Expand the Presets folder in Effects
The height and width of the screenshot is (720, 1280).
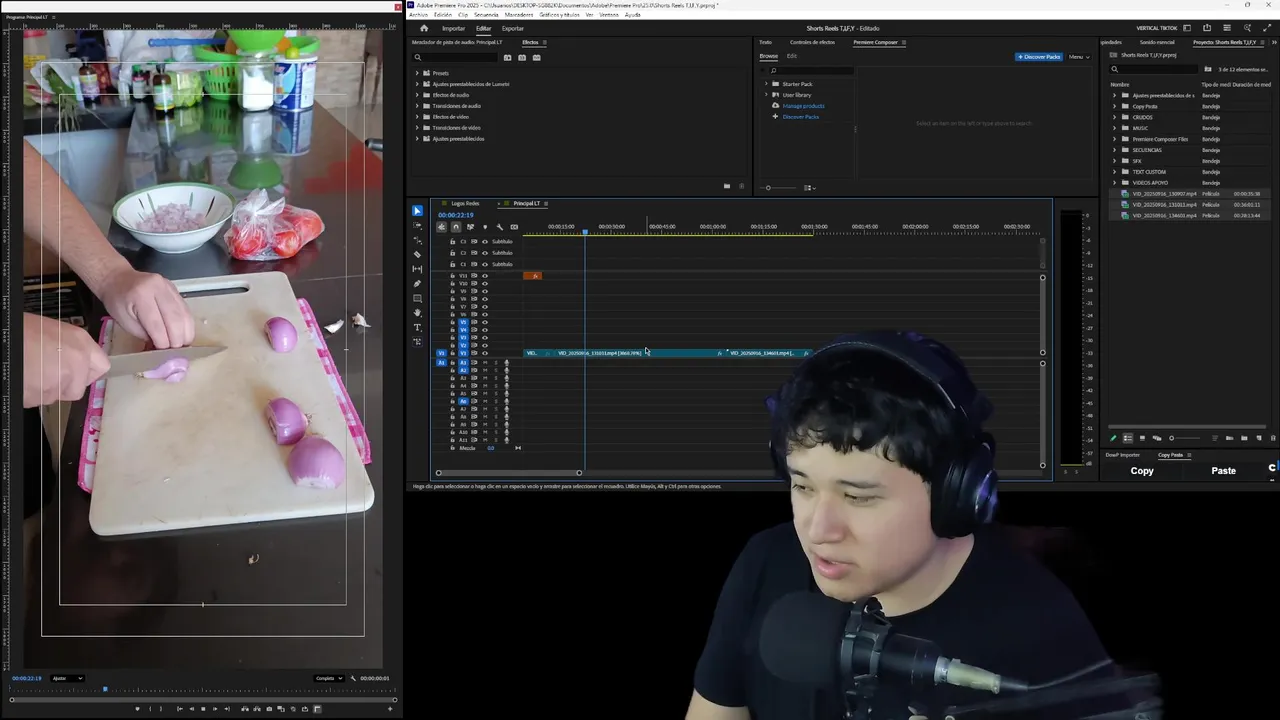point(417,73)
